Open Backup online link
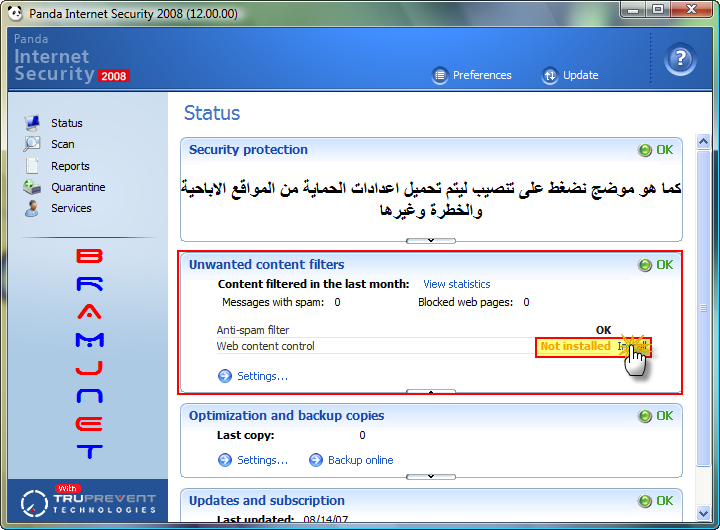This screenshot has width=720, height=530. coord(360,460)
